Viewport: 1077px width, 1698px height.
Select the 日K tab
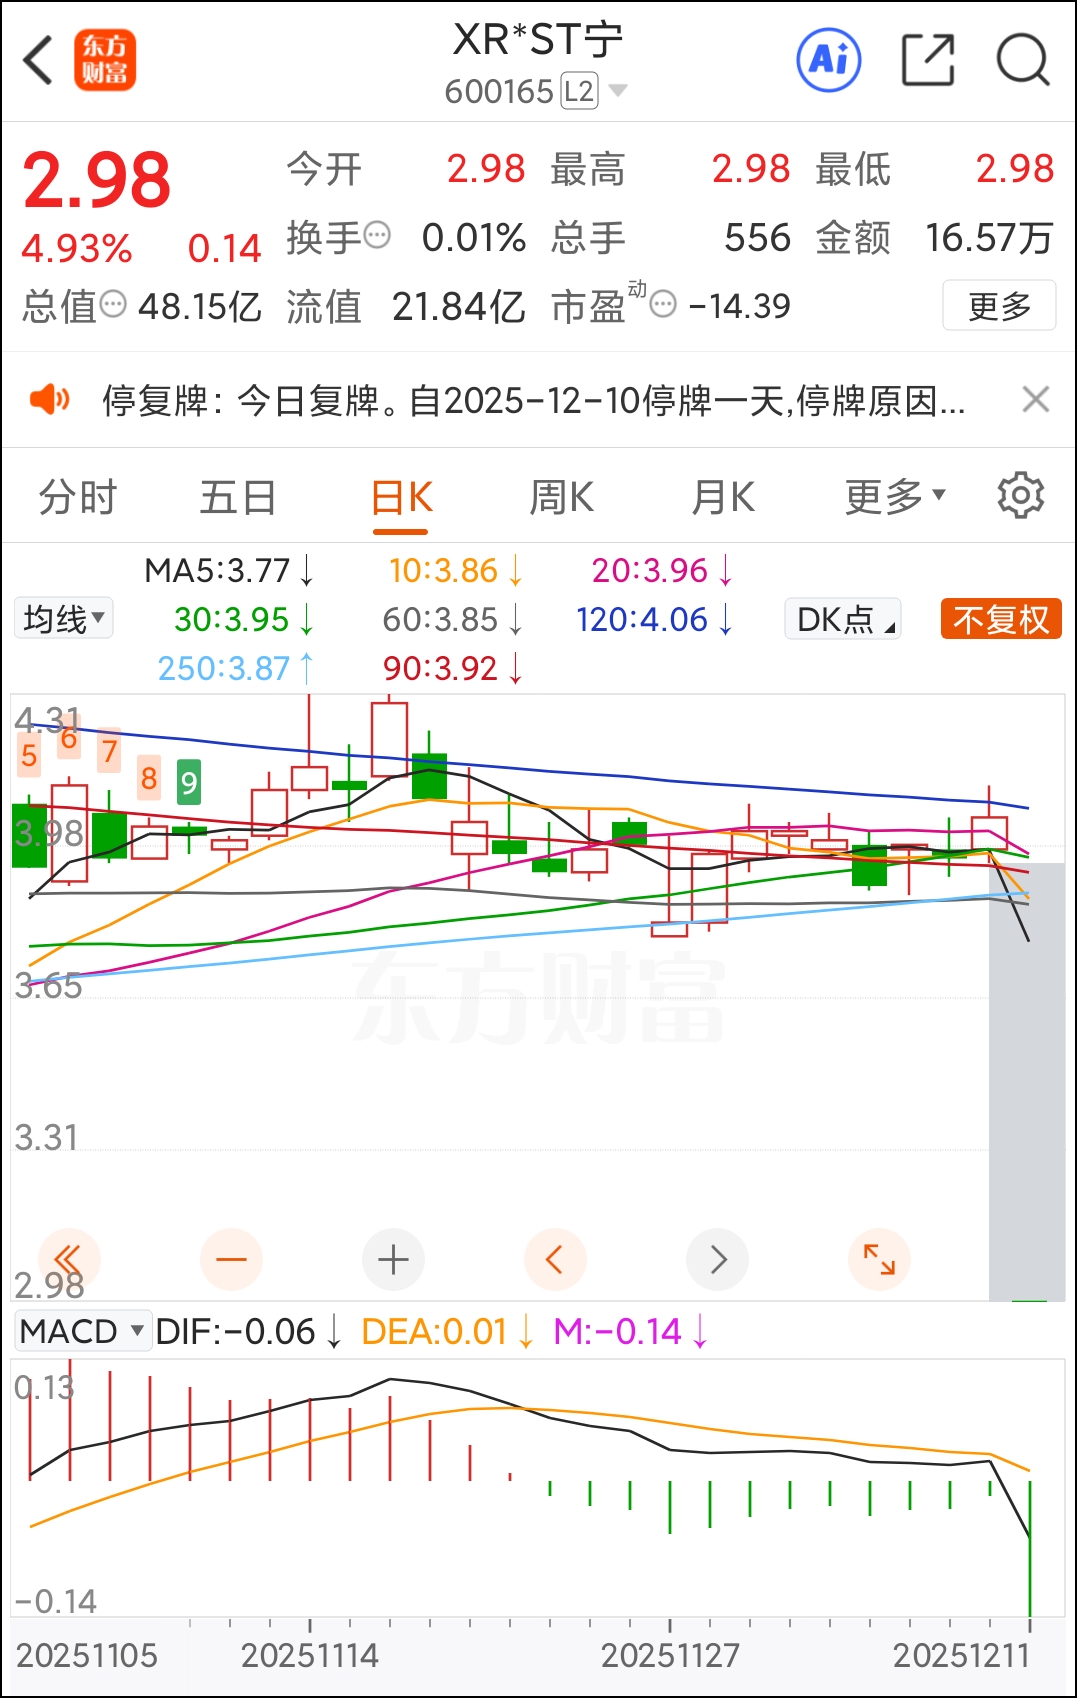point(401,497)
